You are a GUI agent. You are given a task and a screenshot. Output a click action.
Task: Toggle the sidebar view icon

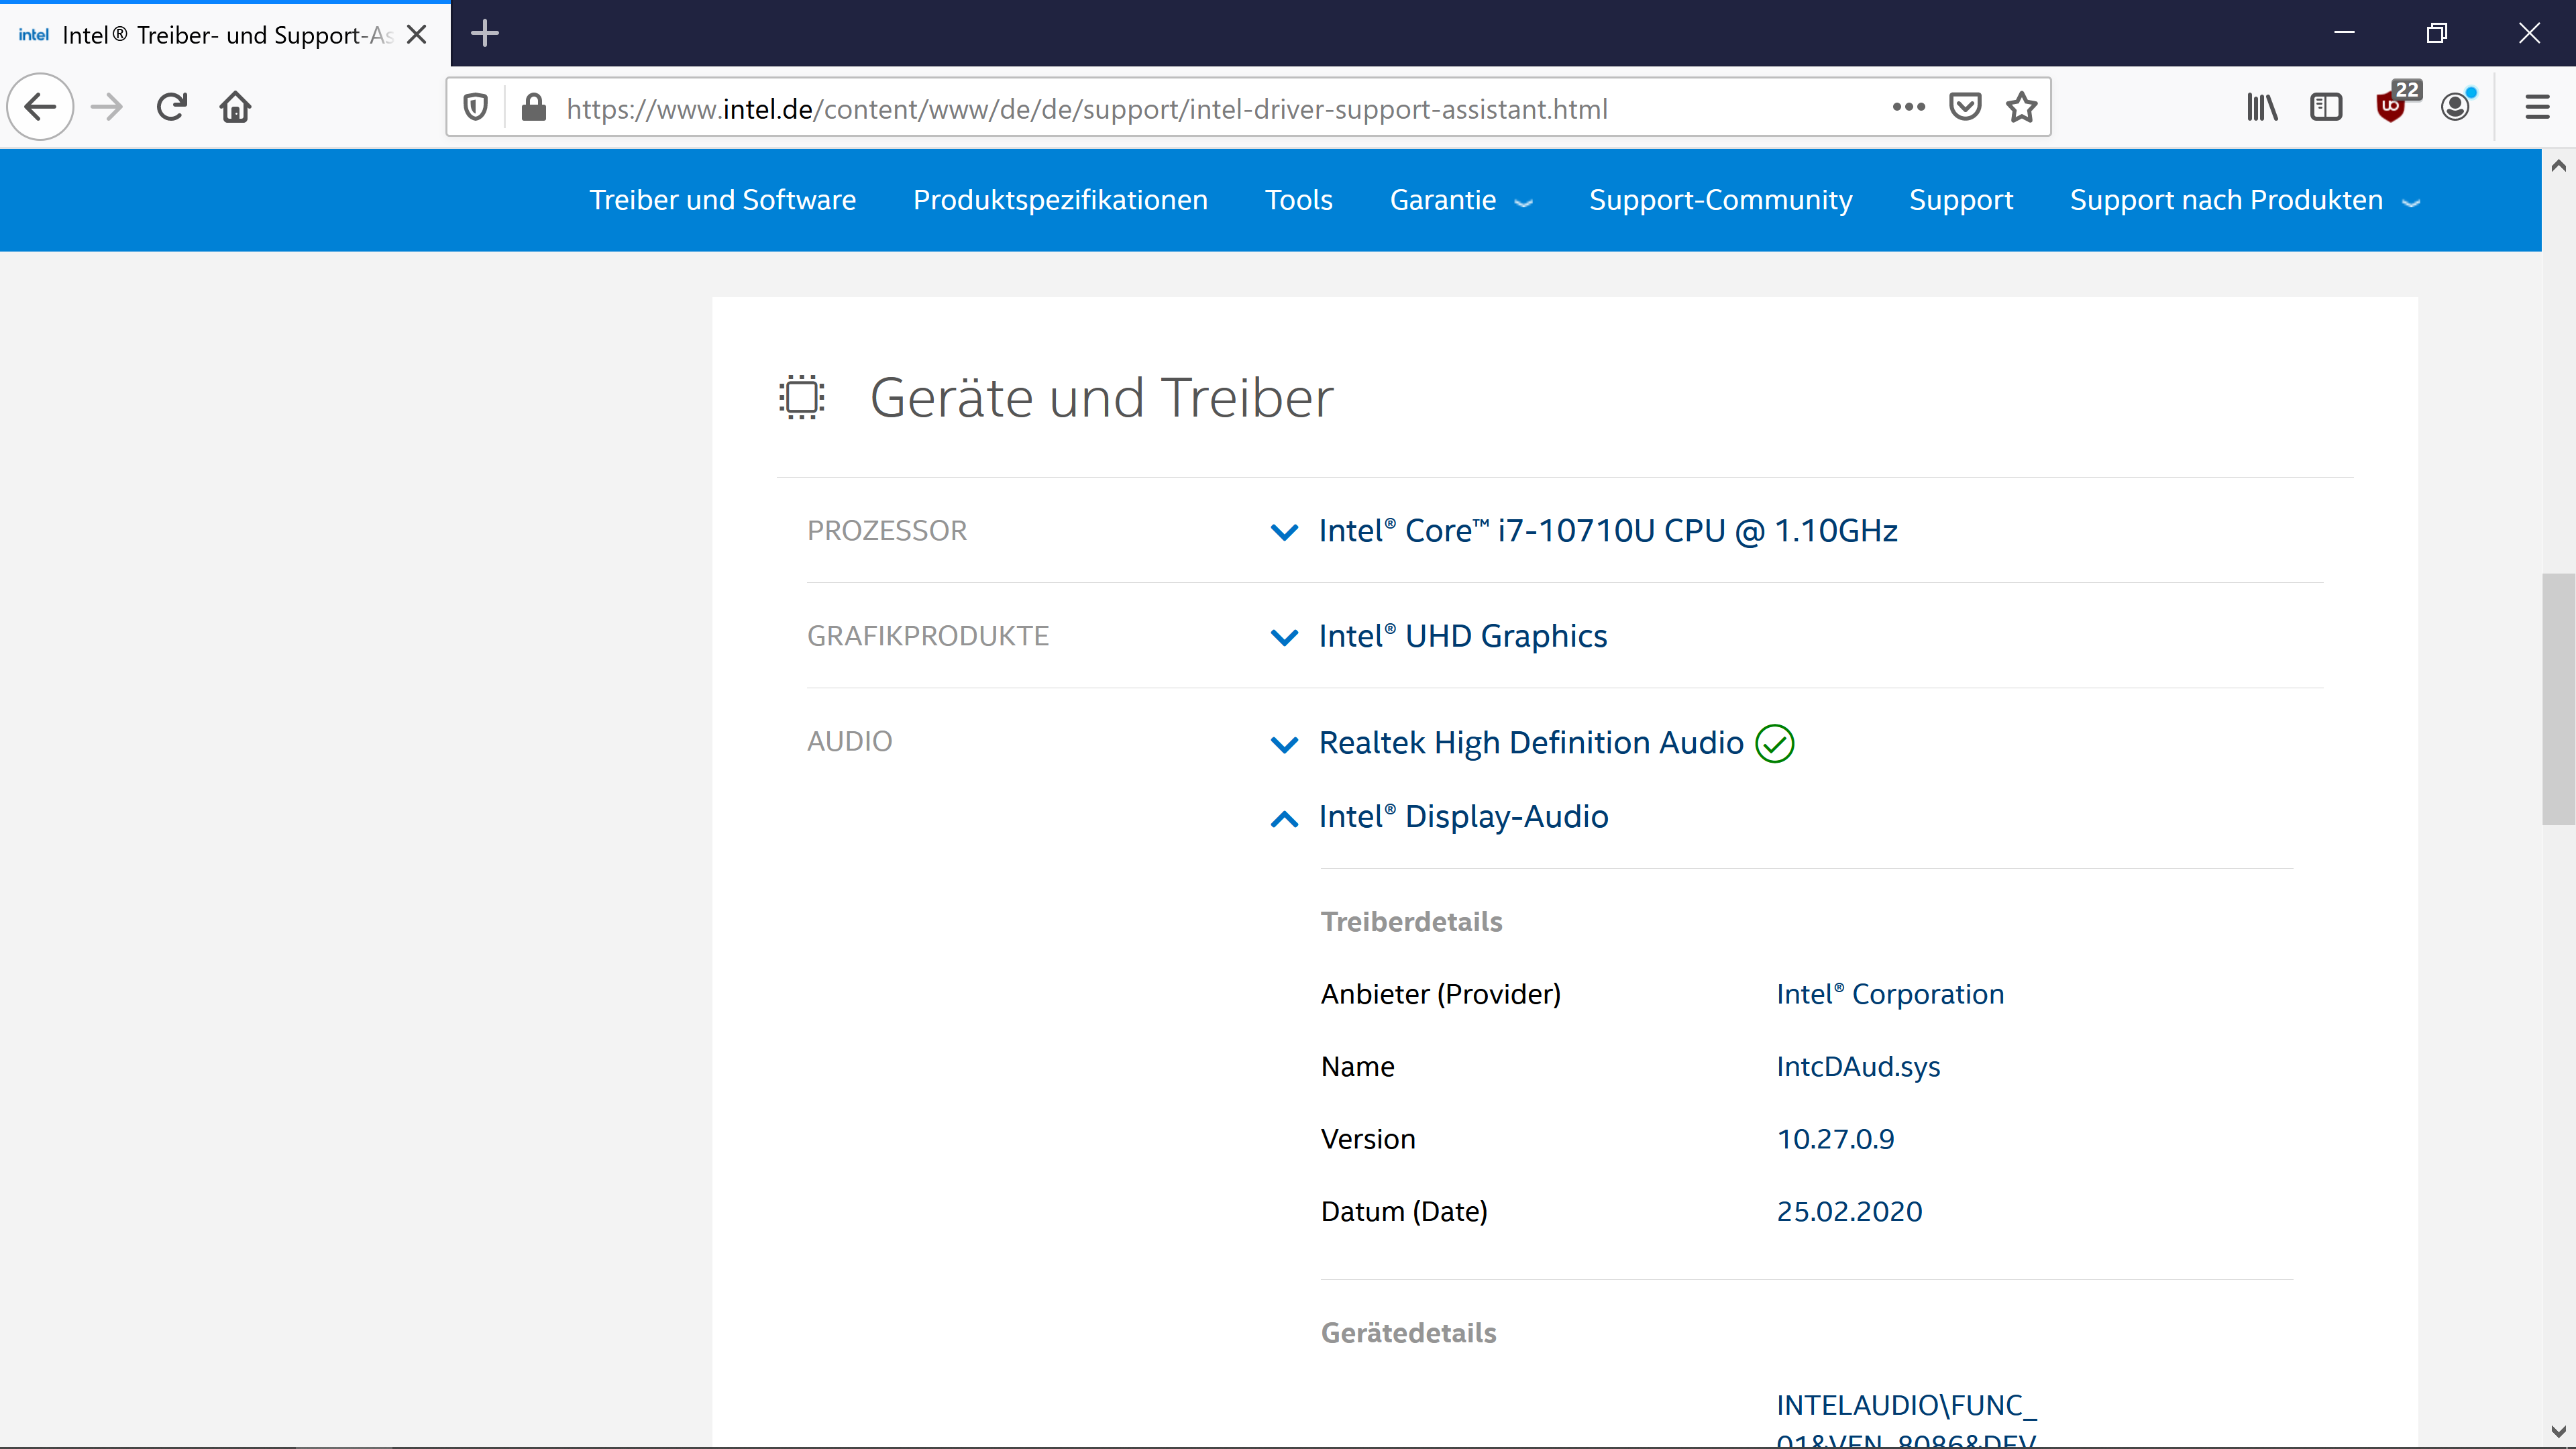[x=2326, y=107]
